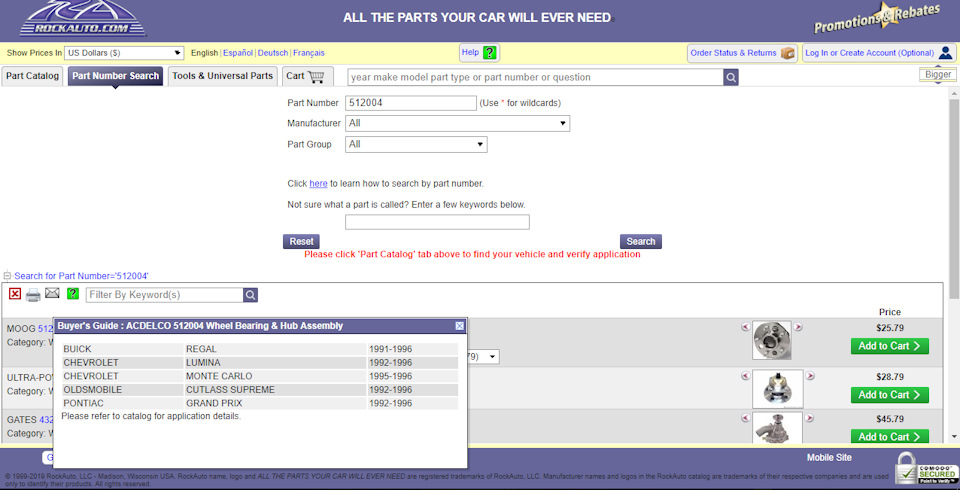
Task: Click the page scrollbar down arrow
Action: [x=954, y=436]
